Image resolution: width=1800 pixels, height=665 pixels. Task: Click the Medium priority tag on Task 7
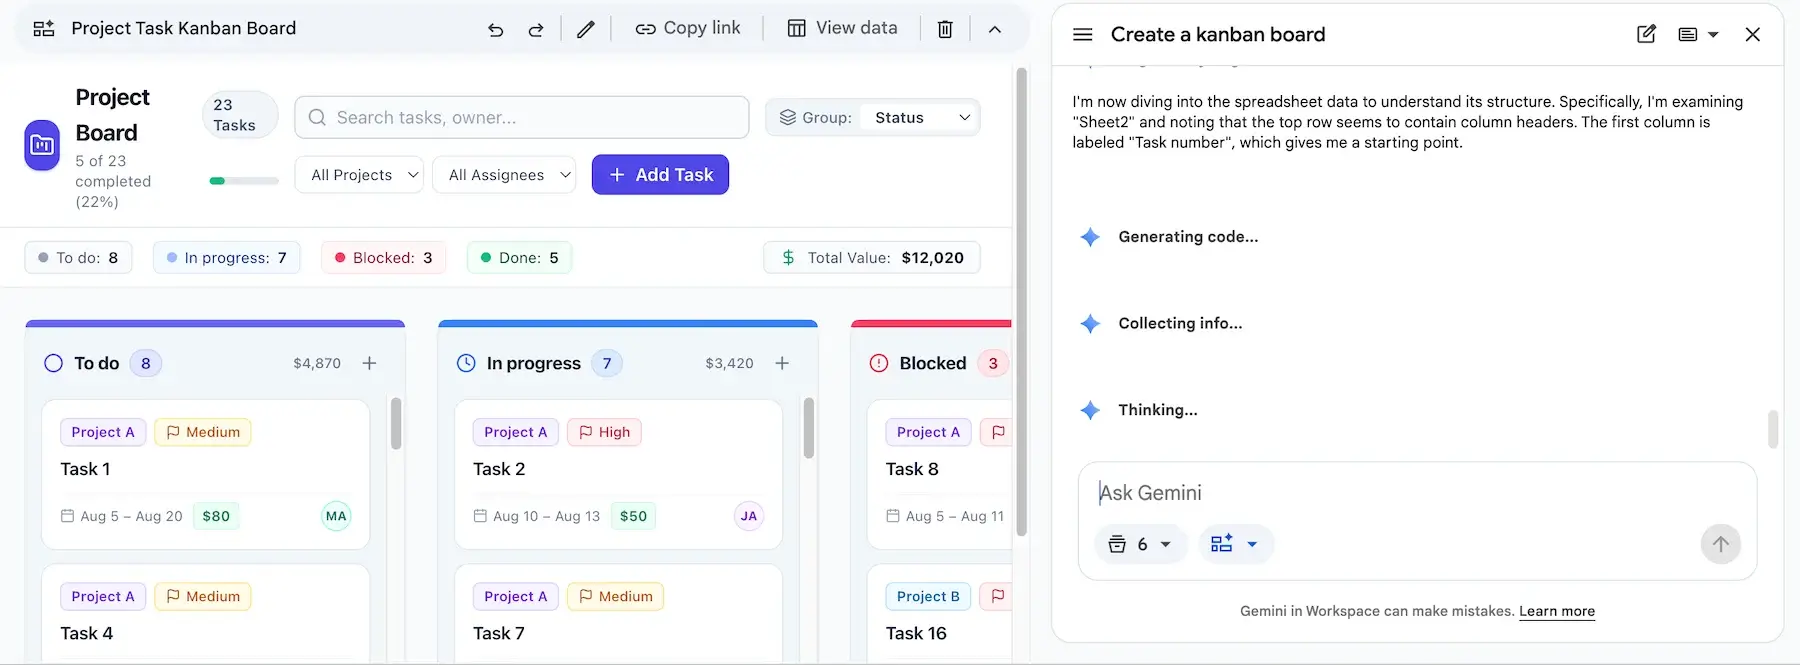615,596
